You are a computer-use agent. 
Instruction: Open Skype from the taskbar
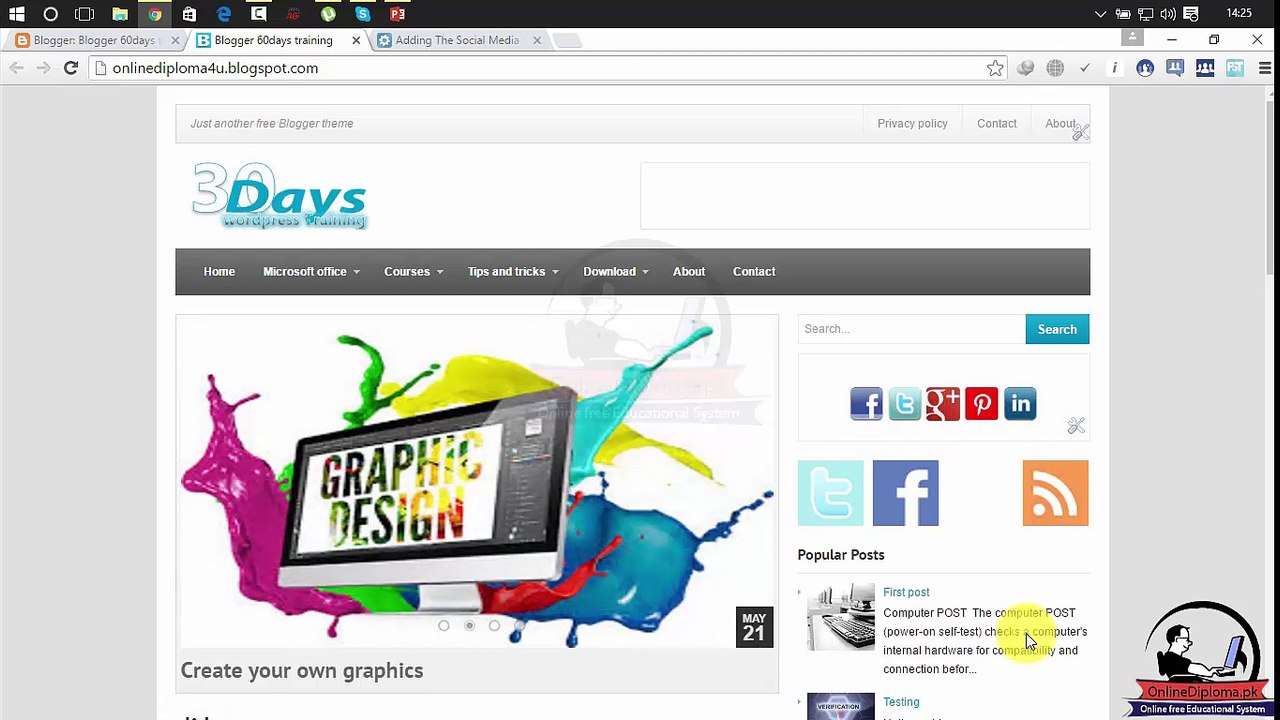click(x=363, y=14)
